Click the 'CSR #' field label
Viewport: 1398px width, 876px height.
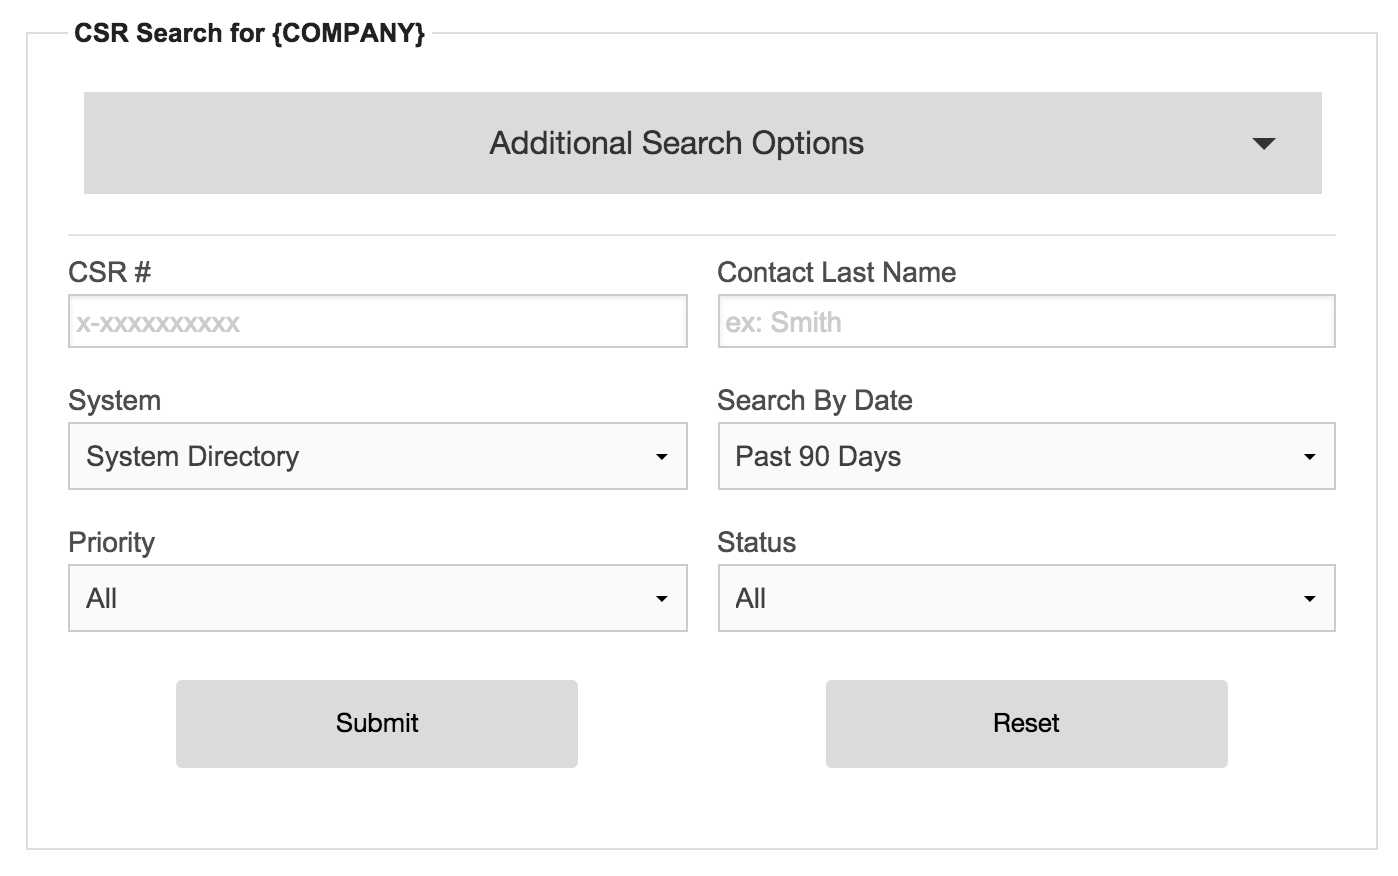click(110, 272)
